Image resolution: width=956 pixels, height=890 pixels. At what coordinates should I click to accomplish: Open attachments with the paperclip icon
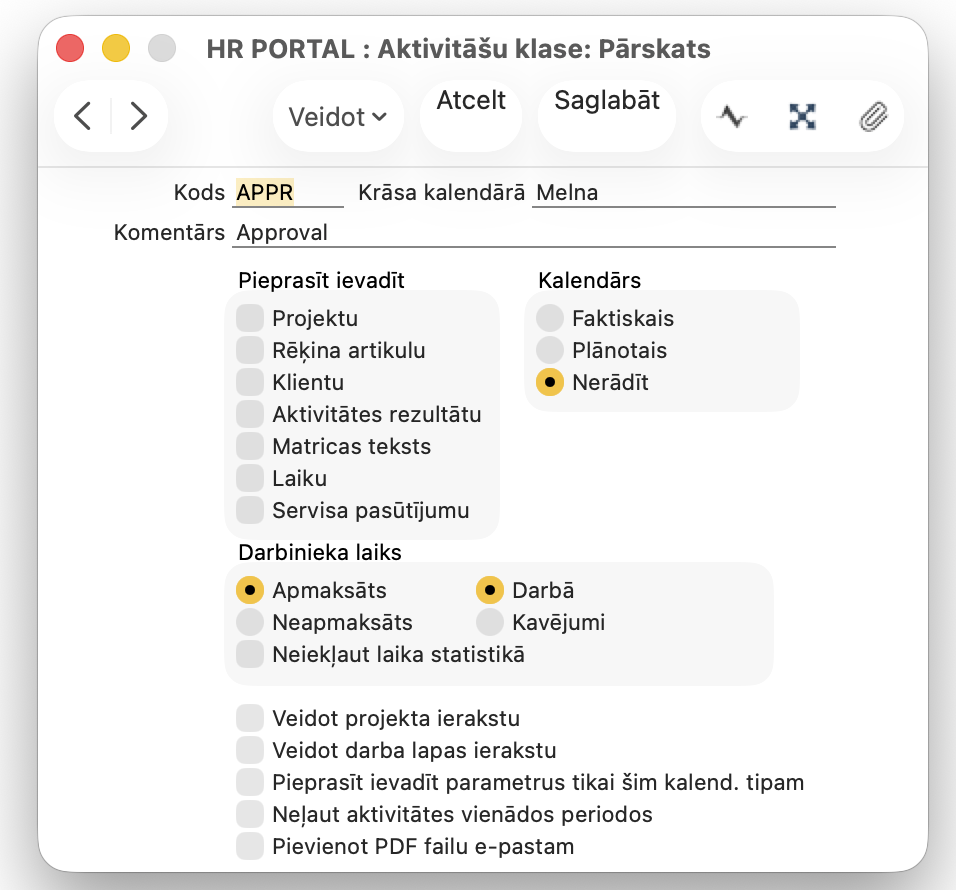point(873,117)
